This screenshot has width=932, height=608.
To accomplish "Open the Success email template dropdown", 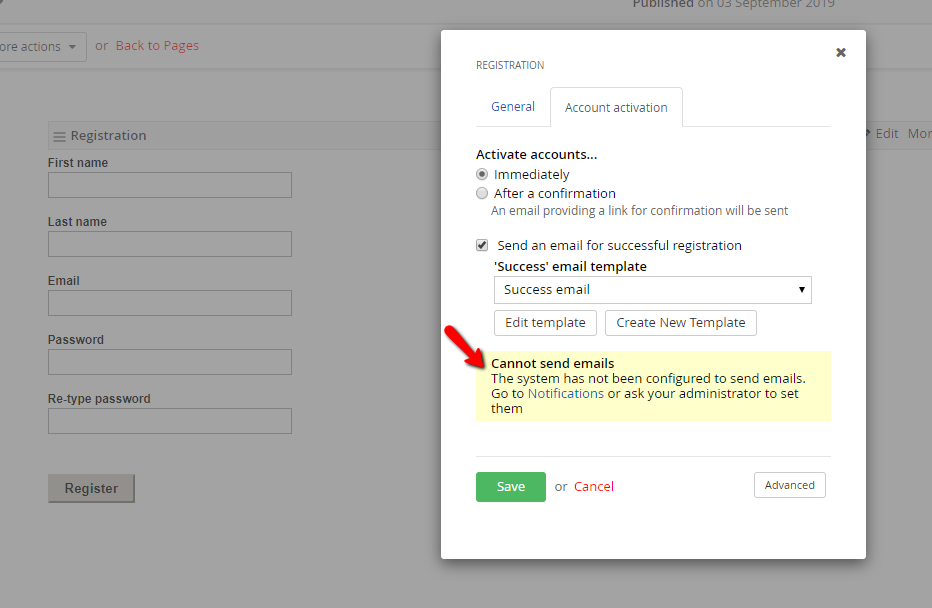I will tap(653, 289).
